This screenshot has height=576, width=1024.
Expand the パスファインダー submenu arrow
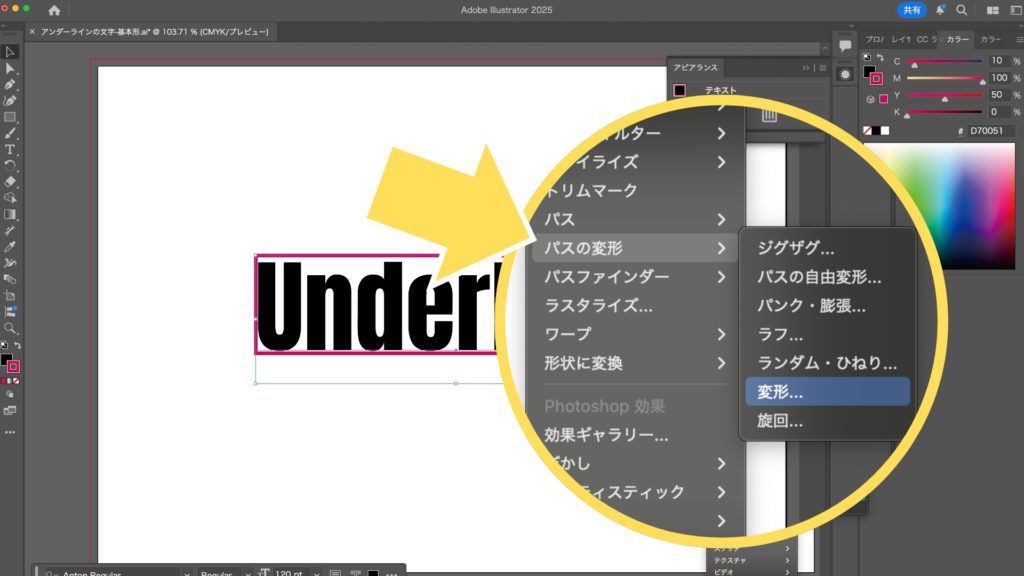tap(721, 277)
